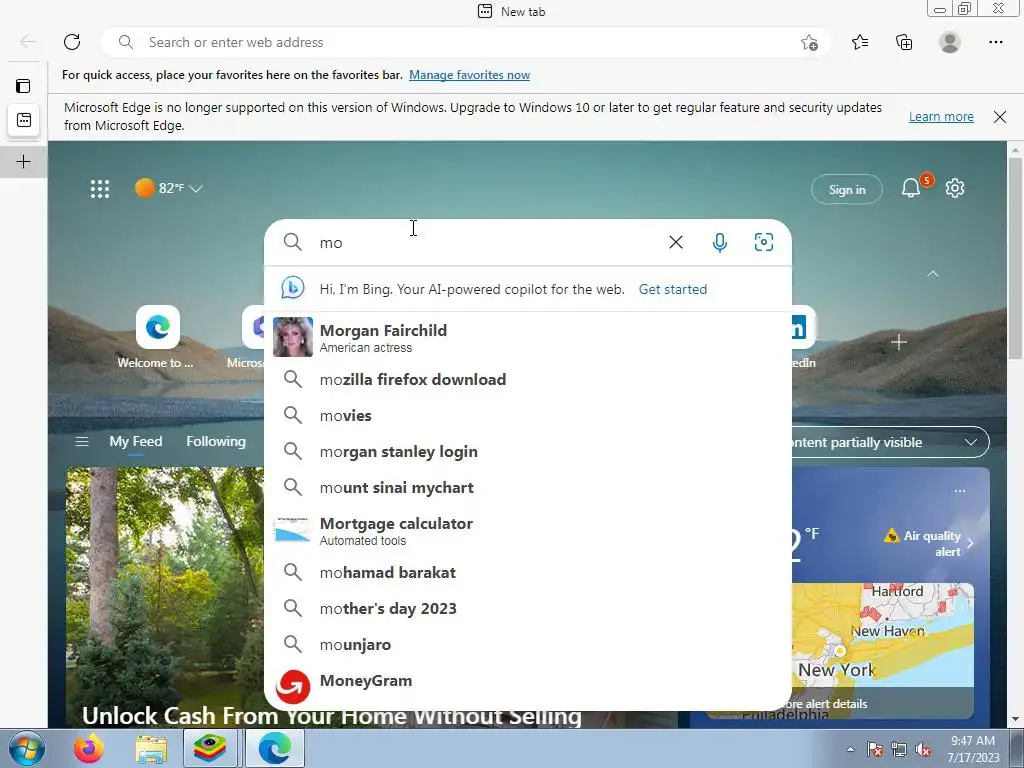Pick mount sinai mychart suggestion
This screenshot has width=1024, height=768.
tap(528, 487)
